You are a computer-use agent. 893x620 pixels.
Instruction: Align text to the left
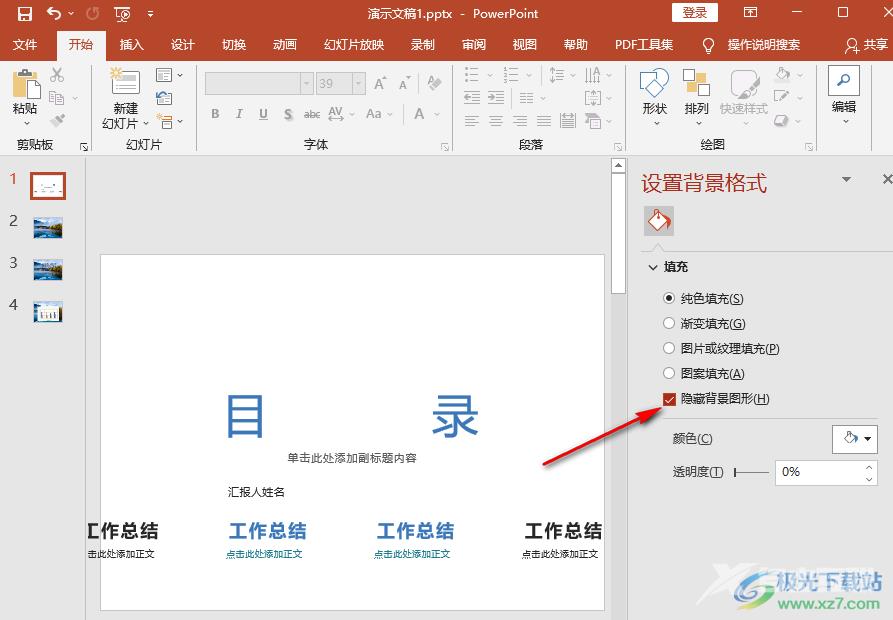point(472,121)
